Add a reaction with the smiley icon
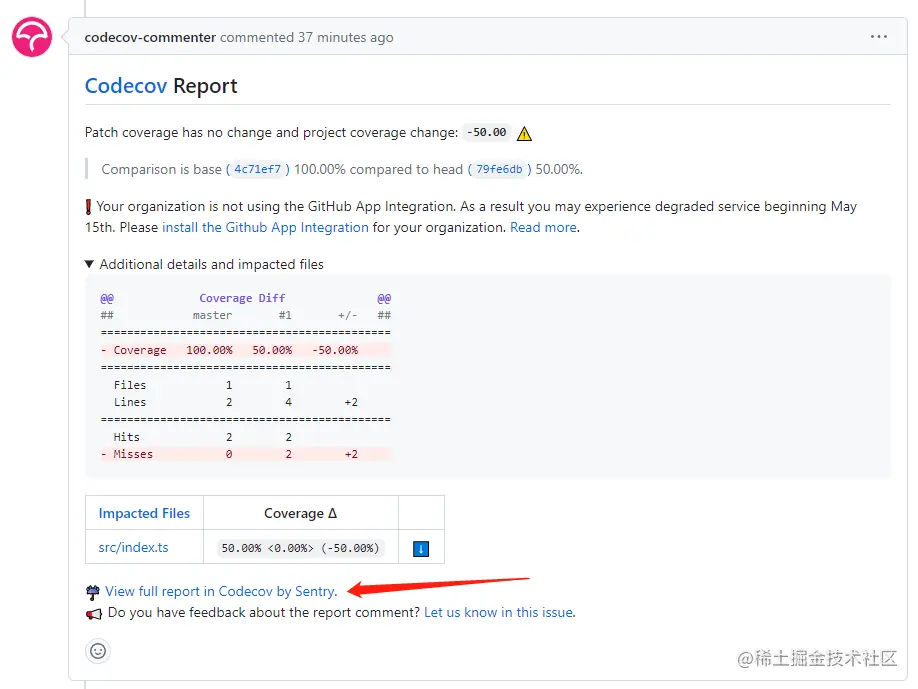 coord(98,651)
